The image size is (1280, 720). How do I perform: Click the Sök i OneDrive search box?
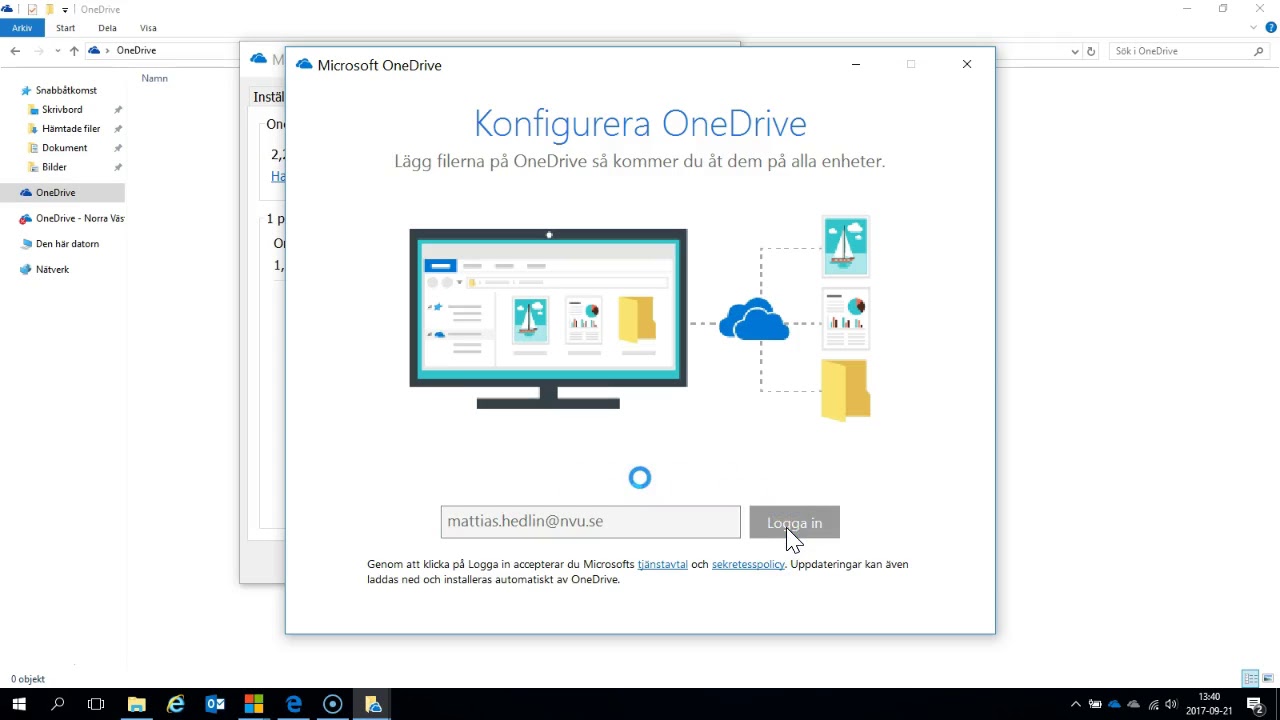point(1180,51)
